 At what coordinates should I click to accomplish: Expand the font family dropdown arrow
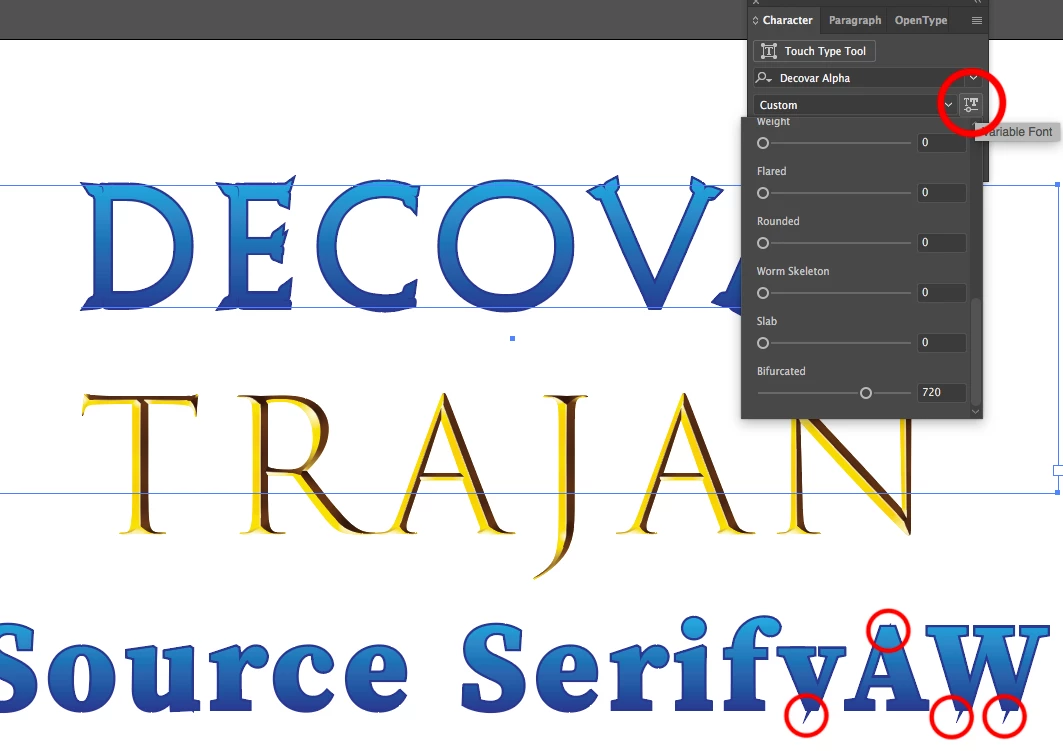[974, 78]
